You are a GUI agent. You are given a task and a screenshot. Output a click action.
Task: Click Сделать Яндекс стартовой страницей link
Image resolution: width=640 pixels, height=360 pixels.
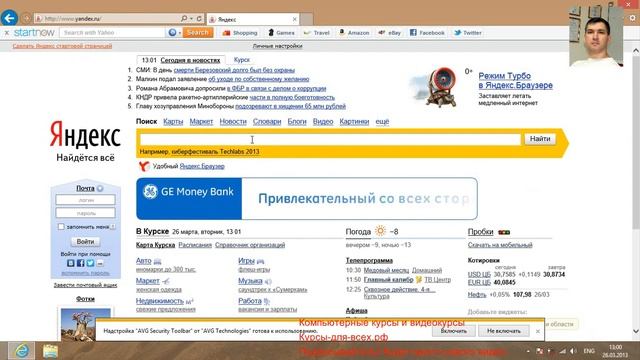[62, 46]
